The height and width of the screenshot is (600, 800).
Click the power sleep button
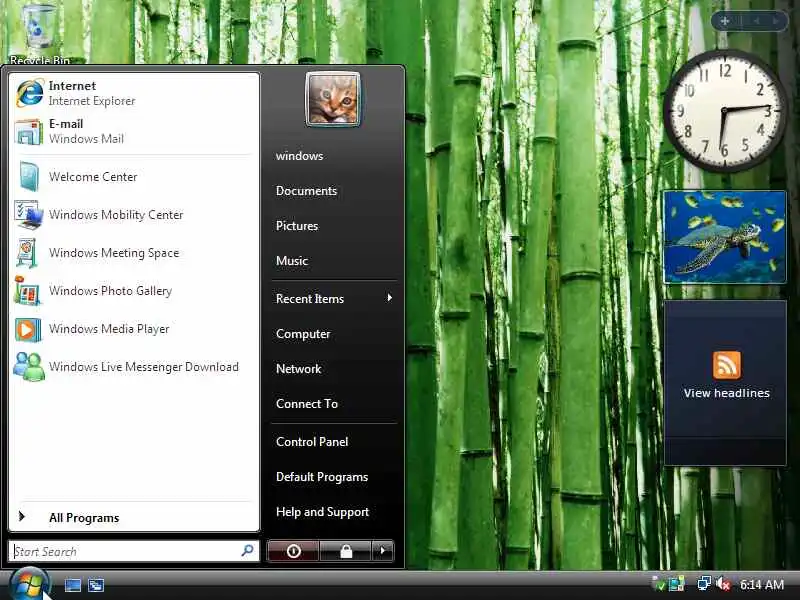pyautogui.click(x=293, y=551)
